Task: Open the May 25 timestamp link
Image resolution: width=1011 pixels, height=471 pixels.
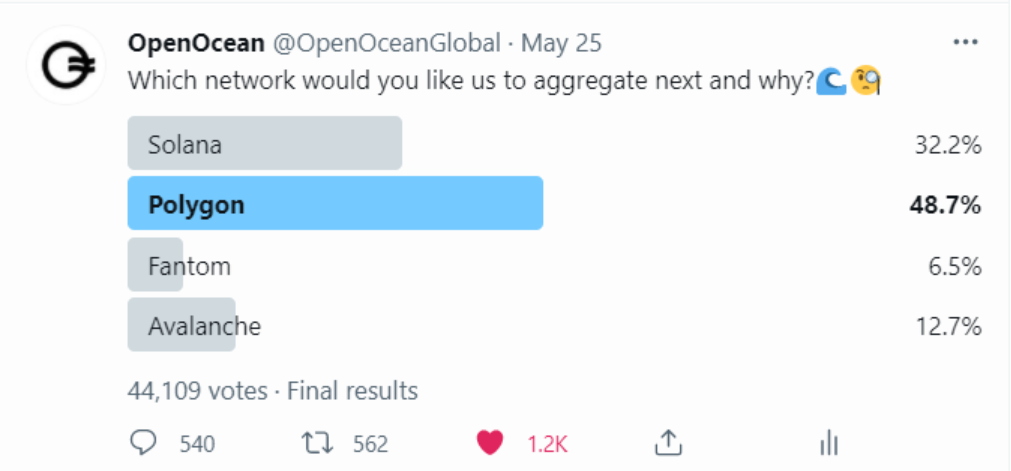Action: [561, 43]
